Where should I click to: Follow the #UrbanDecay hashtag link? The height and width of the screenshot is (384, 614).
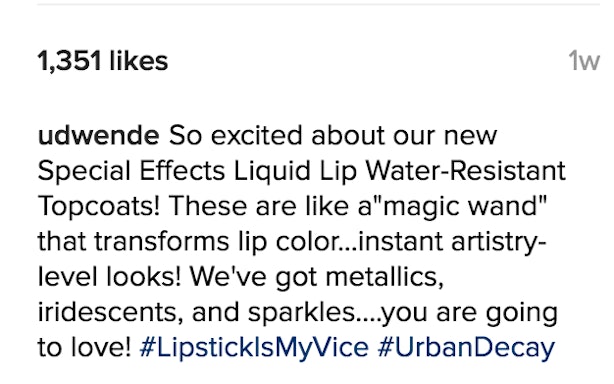pos(466,347)
